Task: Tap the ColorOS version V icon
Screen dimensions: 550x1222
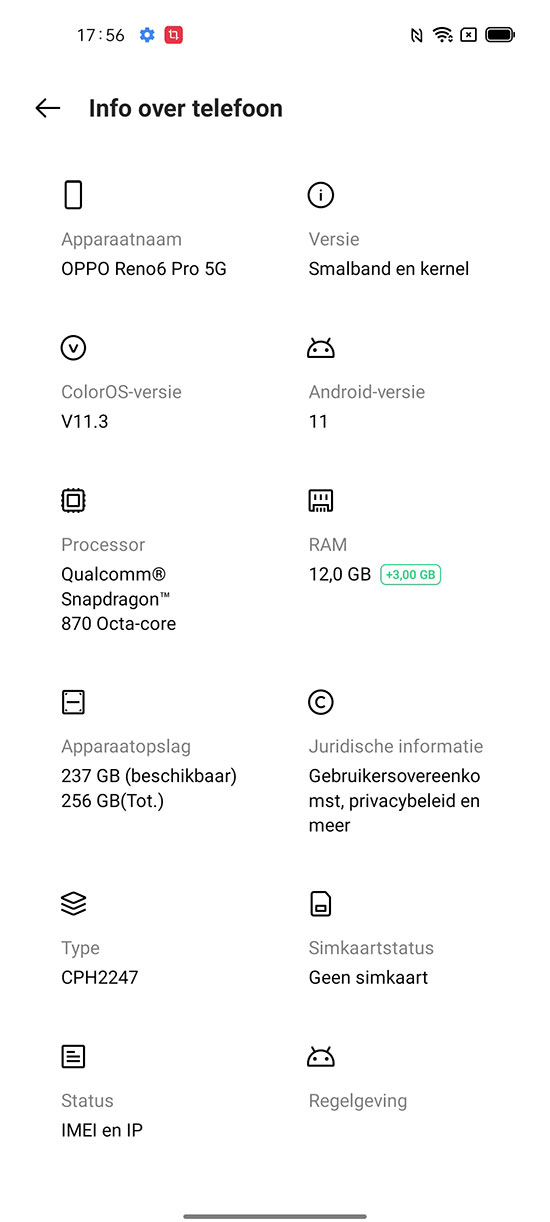Action: (73, 348)
